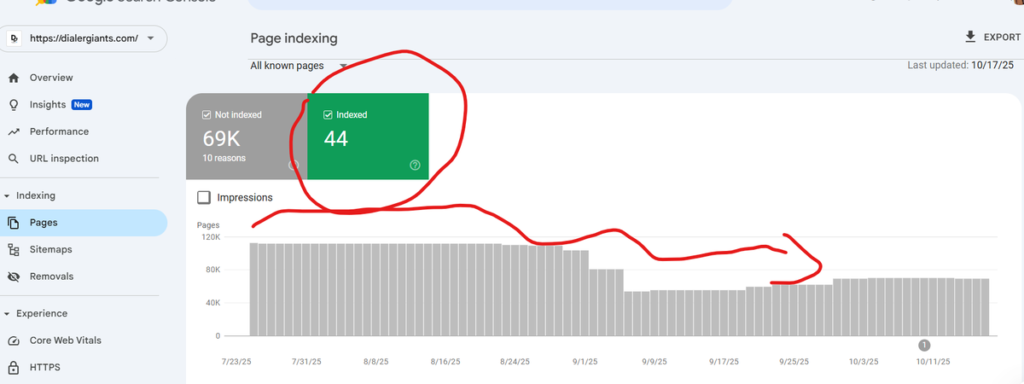Screen dimensions: 1024x384
Task: Click the Pages documents icon
Action: click(x=13, y=223)
